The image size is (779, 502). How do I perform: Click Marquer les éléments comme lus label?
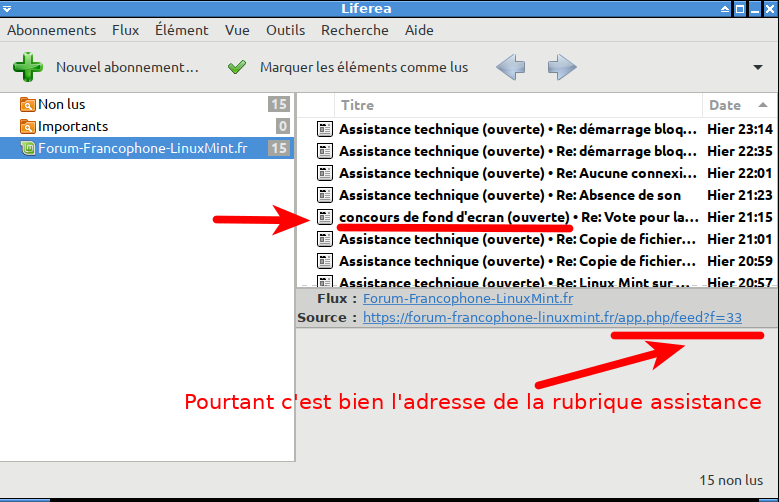[364, 67]
